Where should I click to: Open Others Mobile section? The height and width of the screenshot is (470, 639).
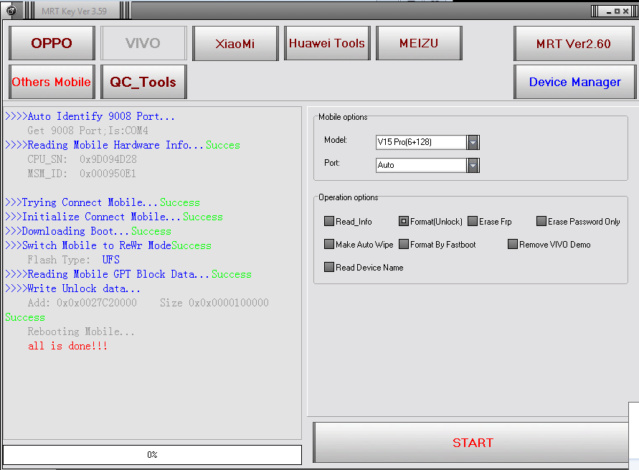pos(52,82)
